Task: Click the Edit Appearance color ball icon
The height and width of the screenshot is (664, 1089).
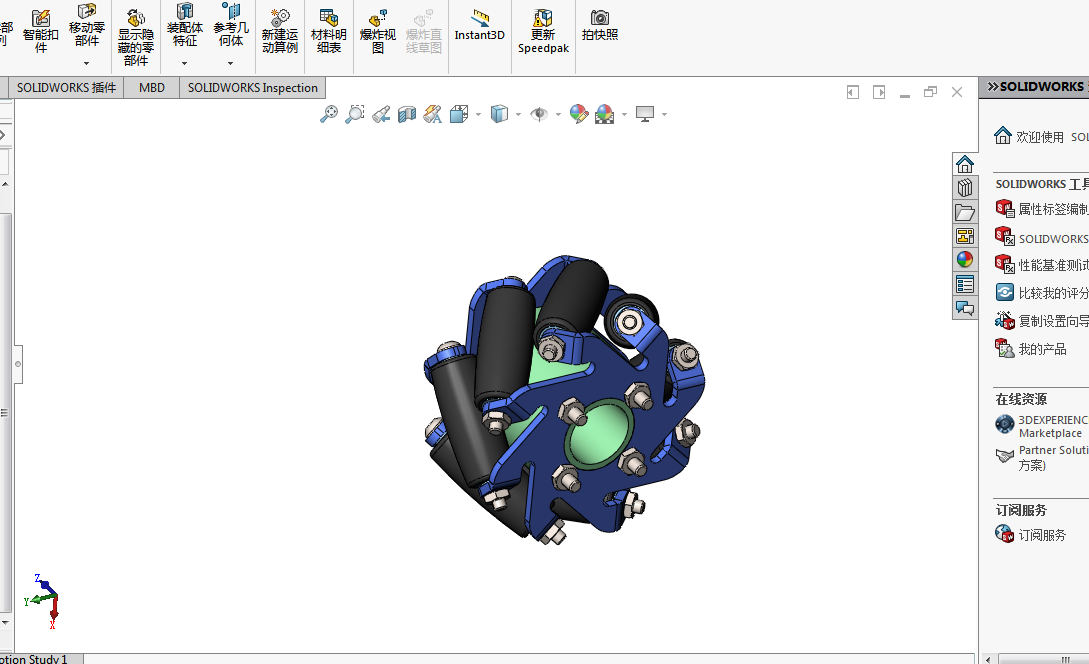Action: [x=579, y=114]
